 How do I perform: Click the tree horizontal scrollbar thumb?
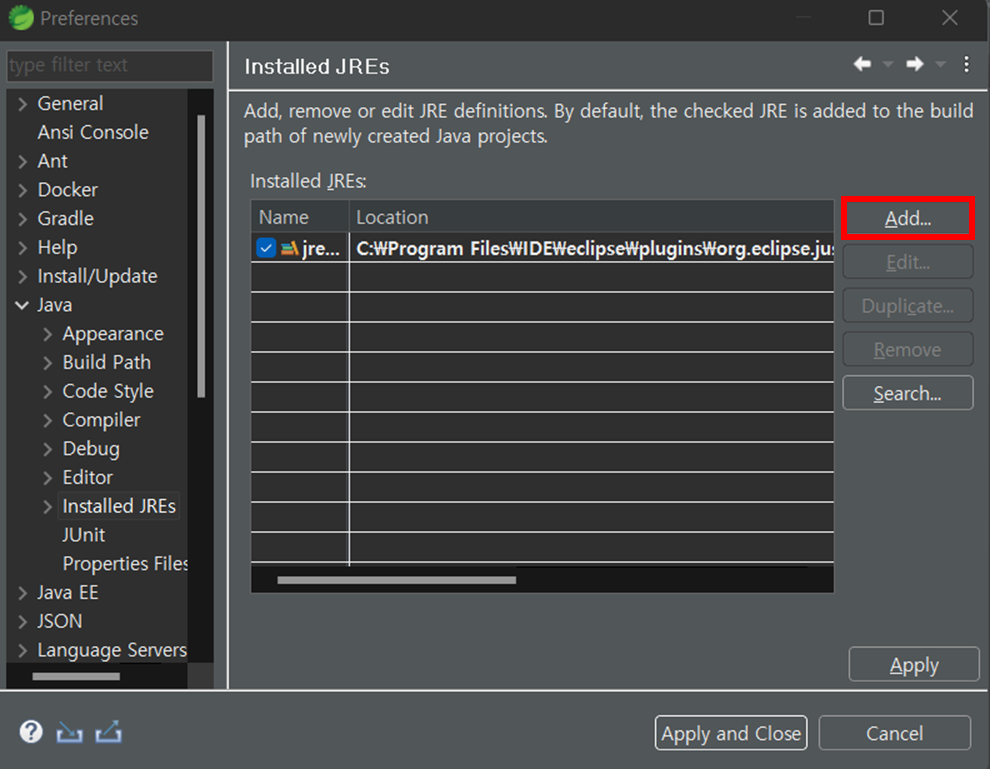tap(76, 676)
